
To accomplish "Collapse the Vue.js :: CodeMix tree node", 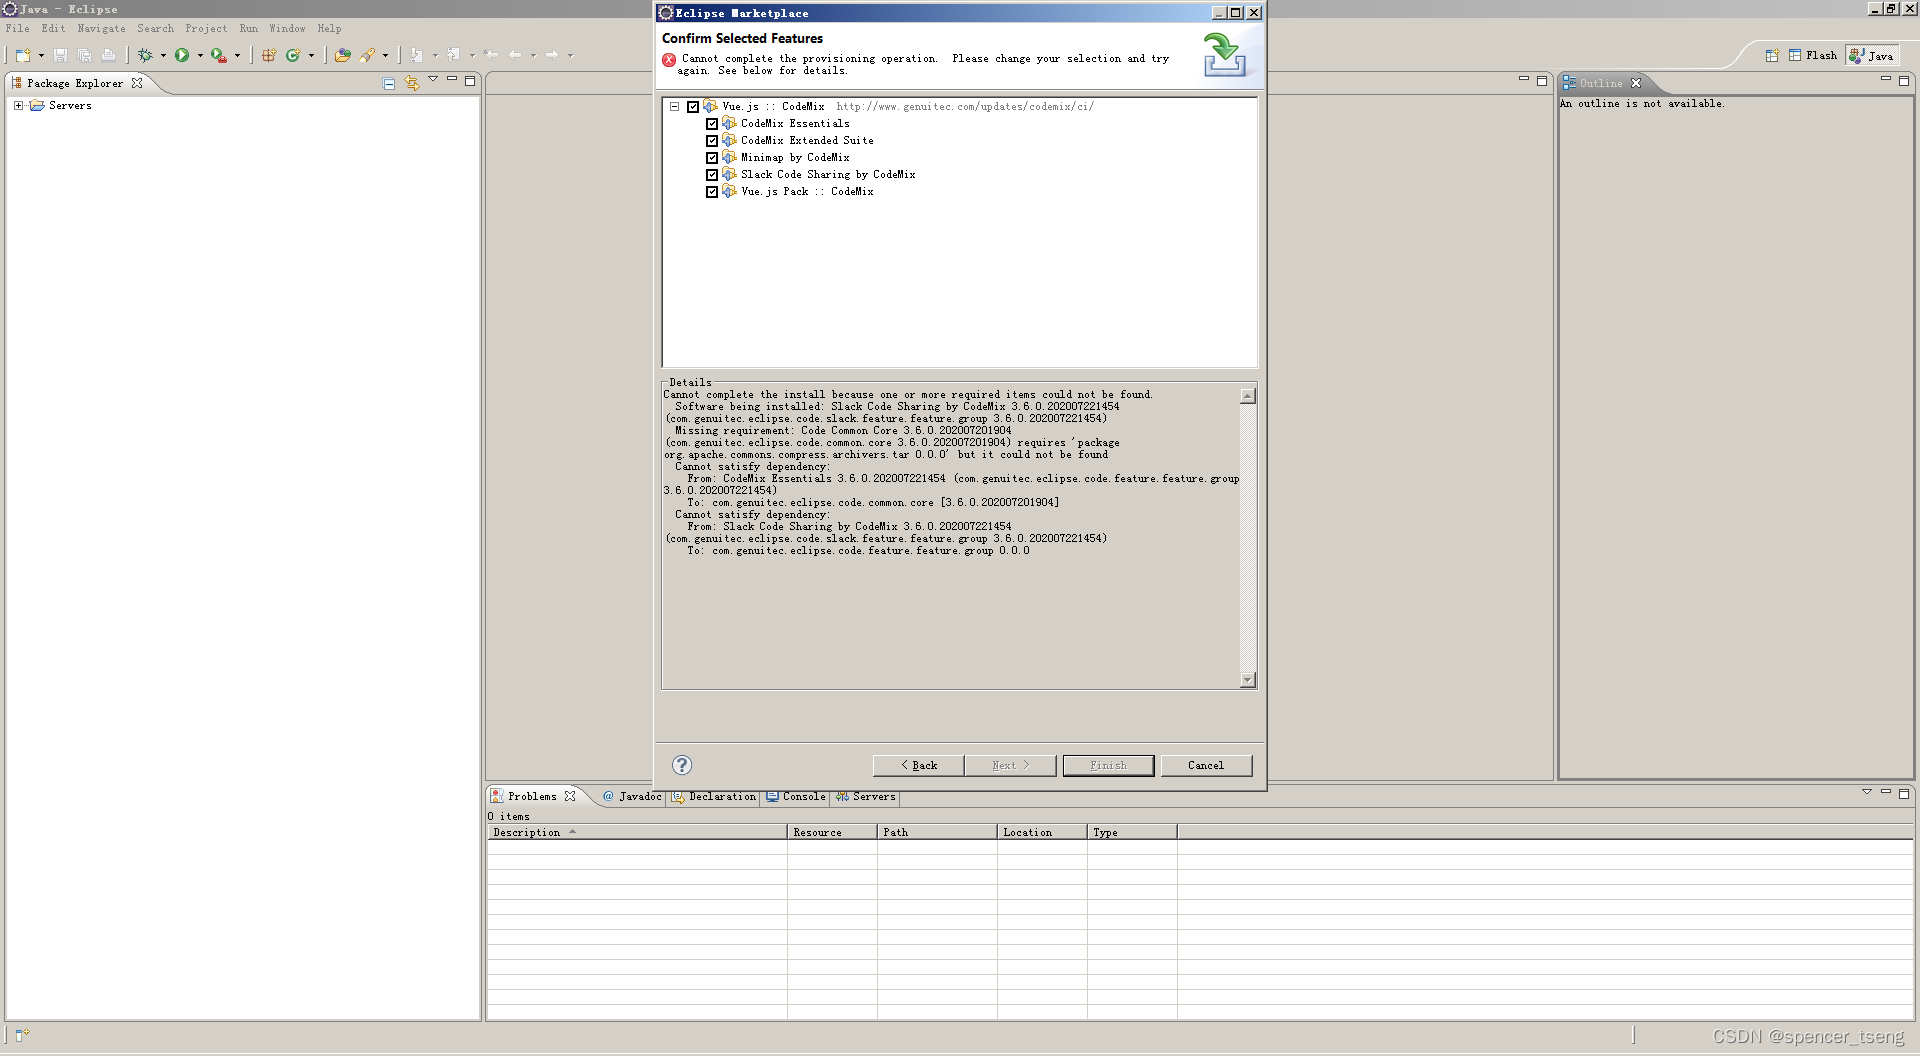I will [675, 106].
